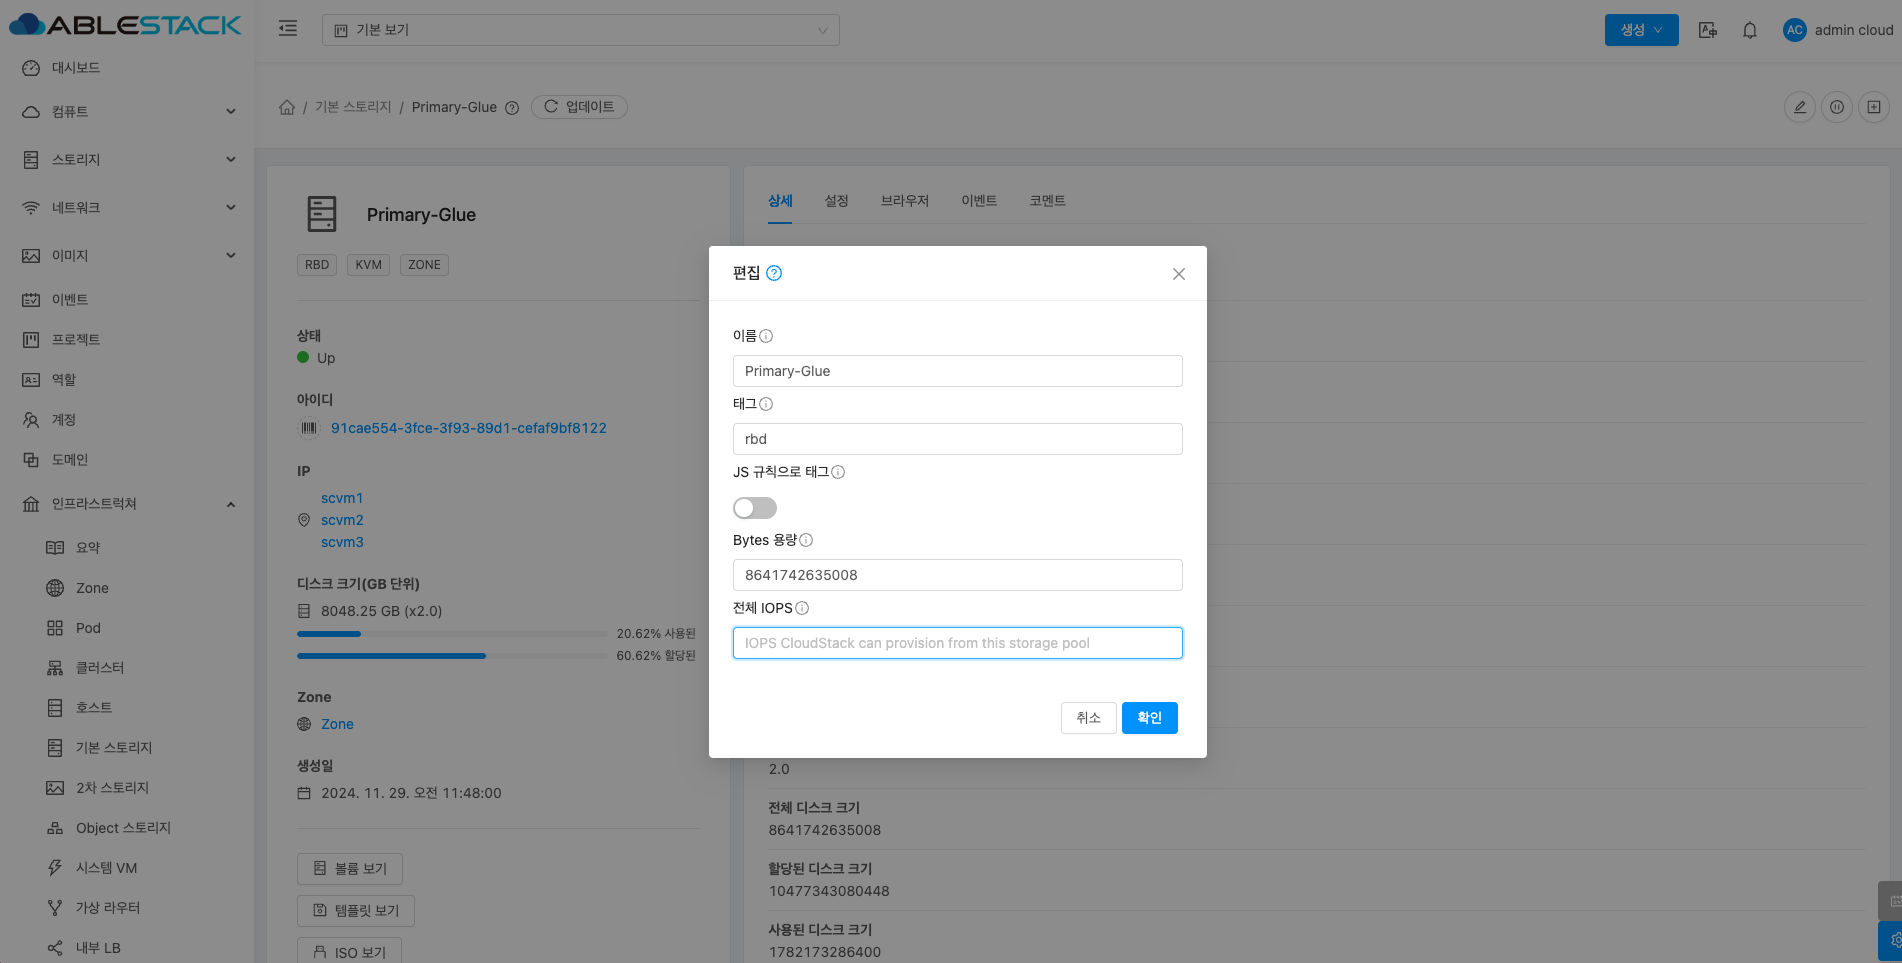
Task: Click the help icon next to 편집 title
Action: (774, 273)
